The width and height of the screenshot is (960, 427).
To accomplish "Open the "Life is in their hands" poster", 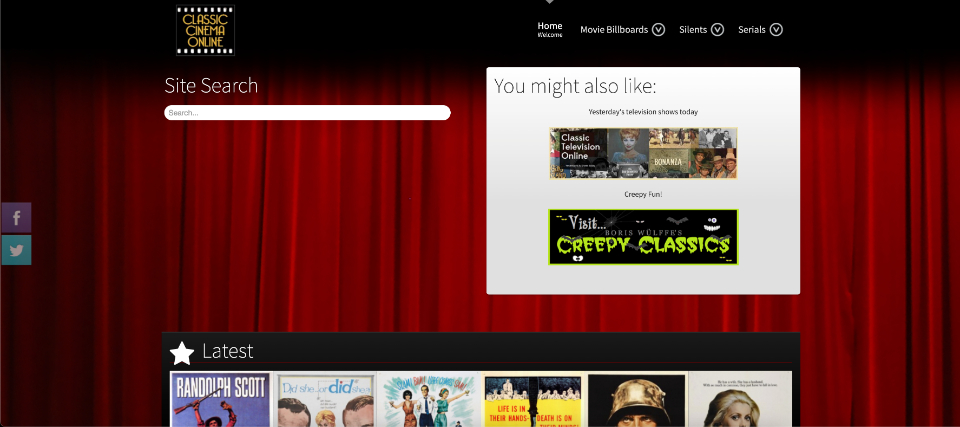I will coord(533,399).
